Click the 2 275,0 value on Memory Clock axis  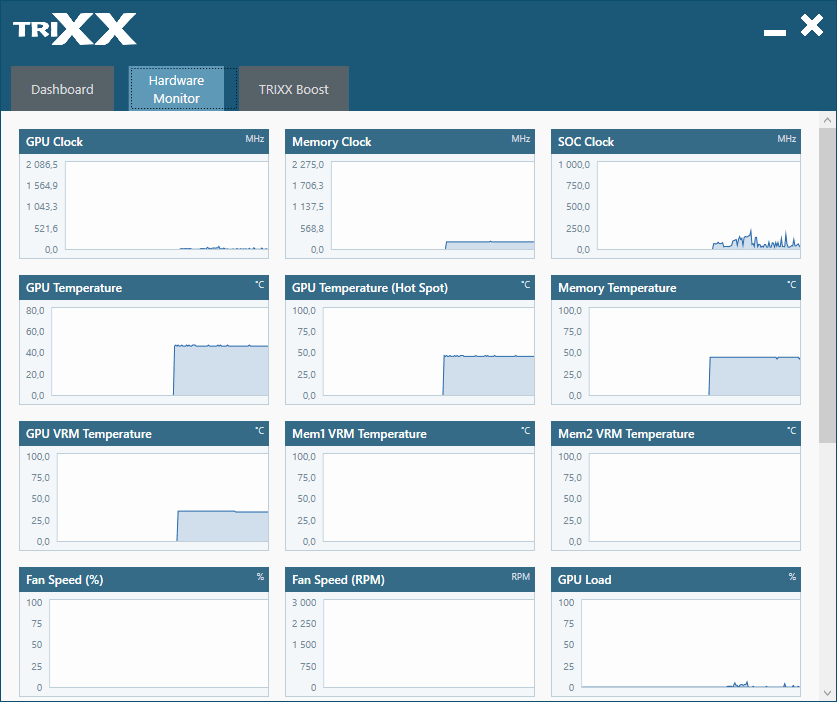(x=307, y=164)
